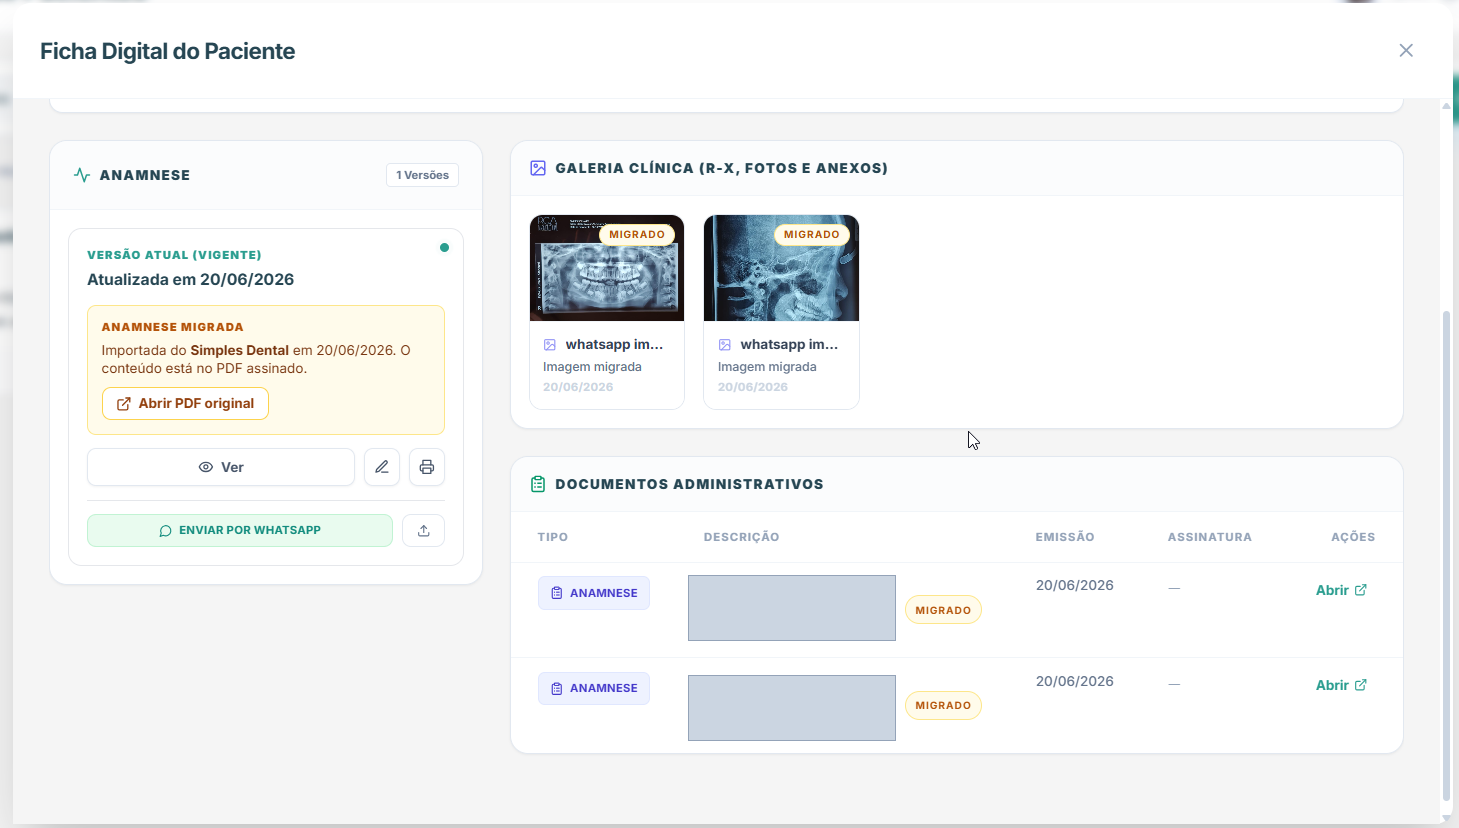The width and height of the screenshot is (1459, 828).
Task: Click emission date of first document row
Action: pos(1075,585)
